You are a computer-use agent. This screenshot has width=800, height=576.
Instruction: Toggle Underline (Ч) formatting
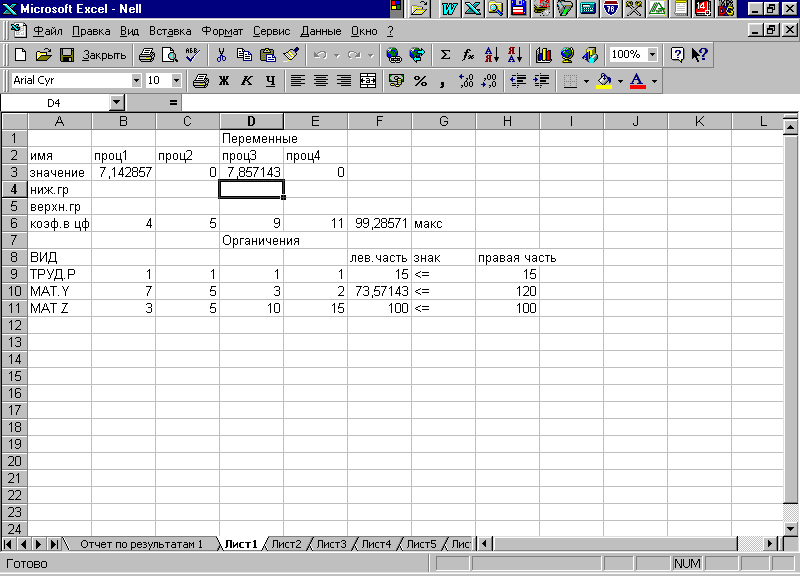[270, 81]
